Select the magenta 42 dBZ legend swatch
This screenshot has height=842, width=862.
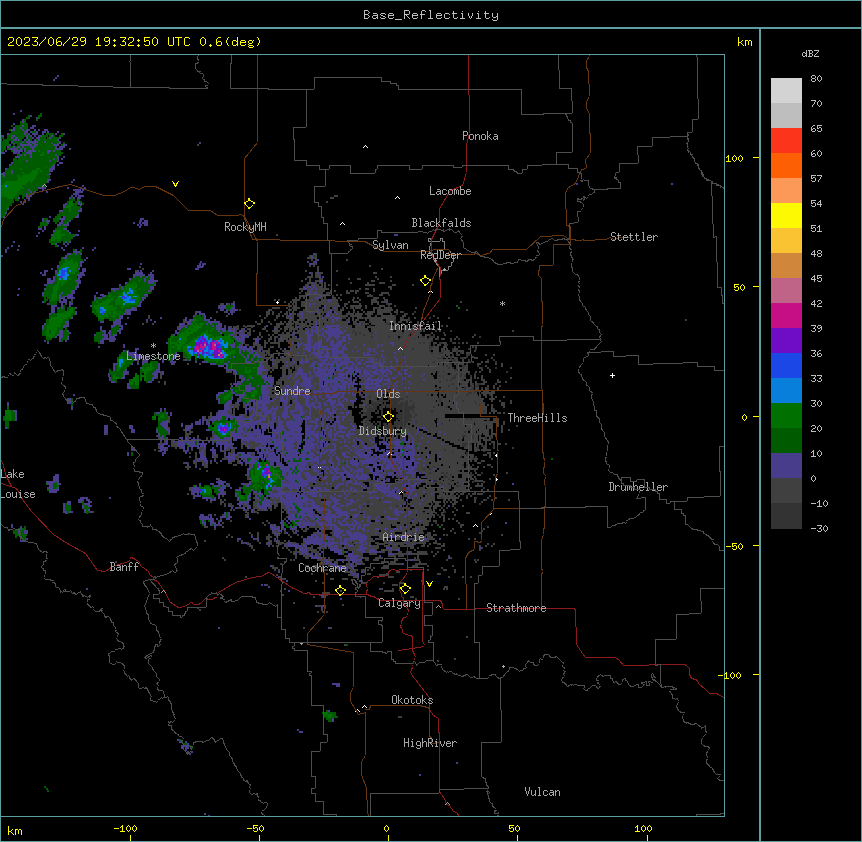point(786,315)
